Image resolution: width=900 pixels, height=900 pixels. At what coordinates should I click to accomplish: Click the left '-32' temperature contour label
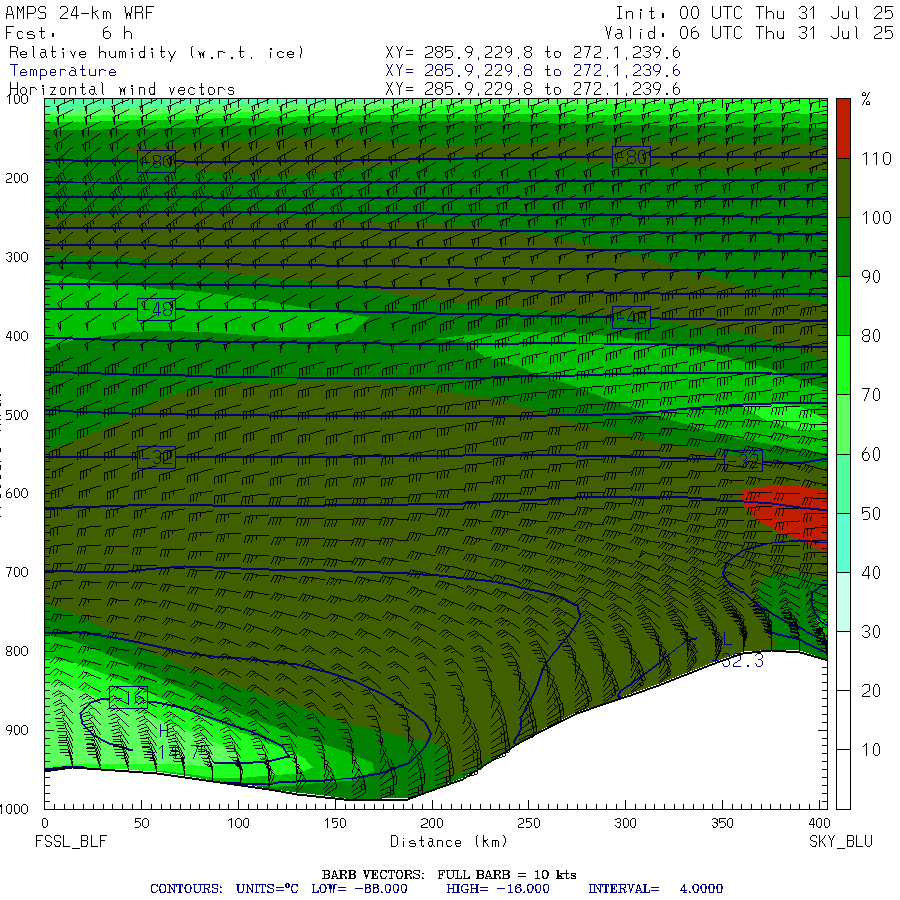pos(156,458)
